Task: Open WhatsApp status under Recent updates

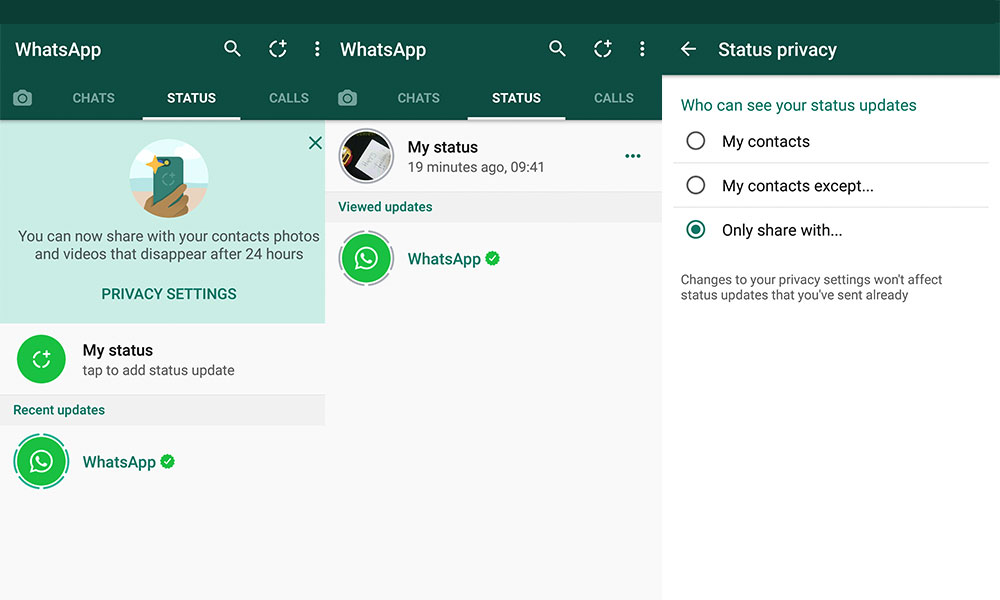Action: point(41,461)
